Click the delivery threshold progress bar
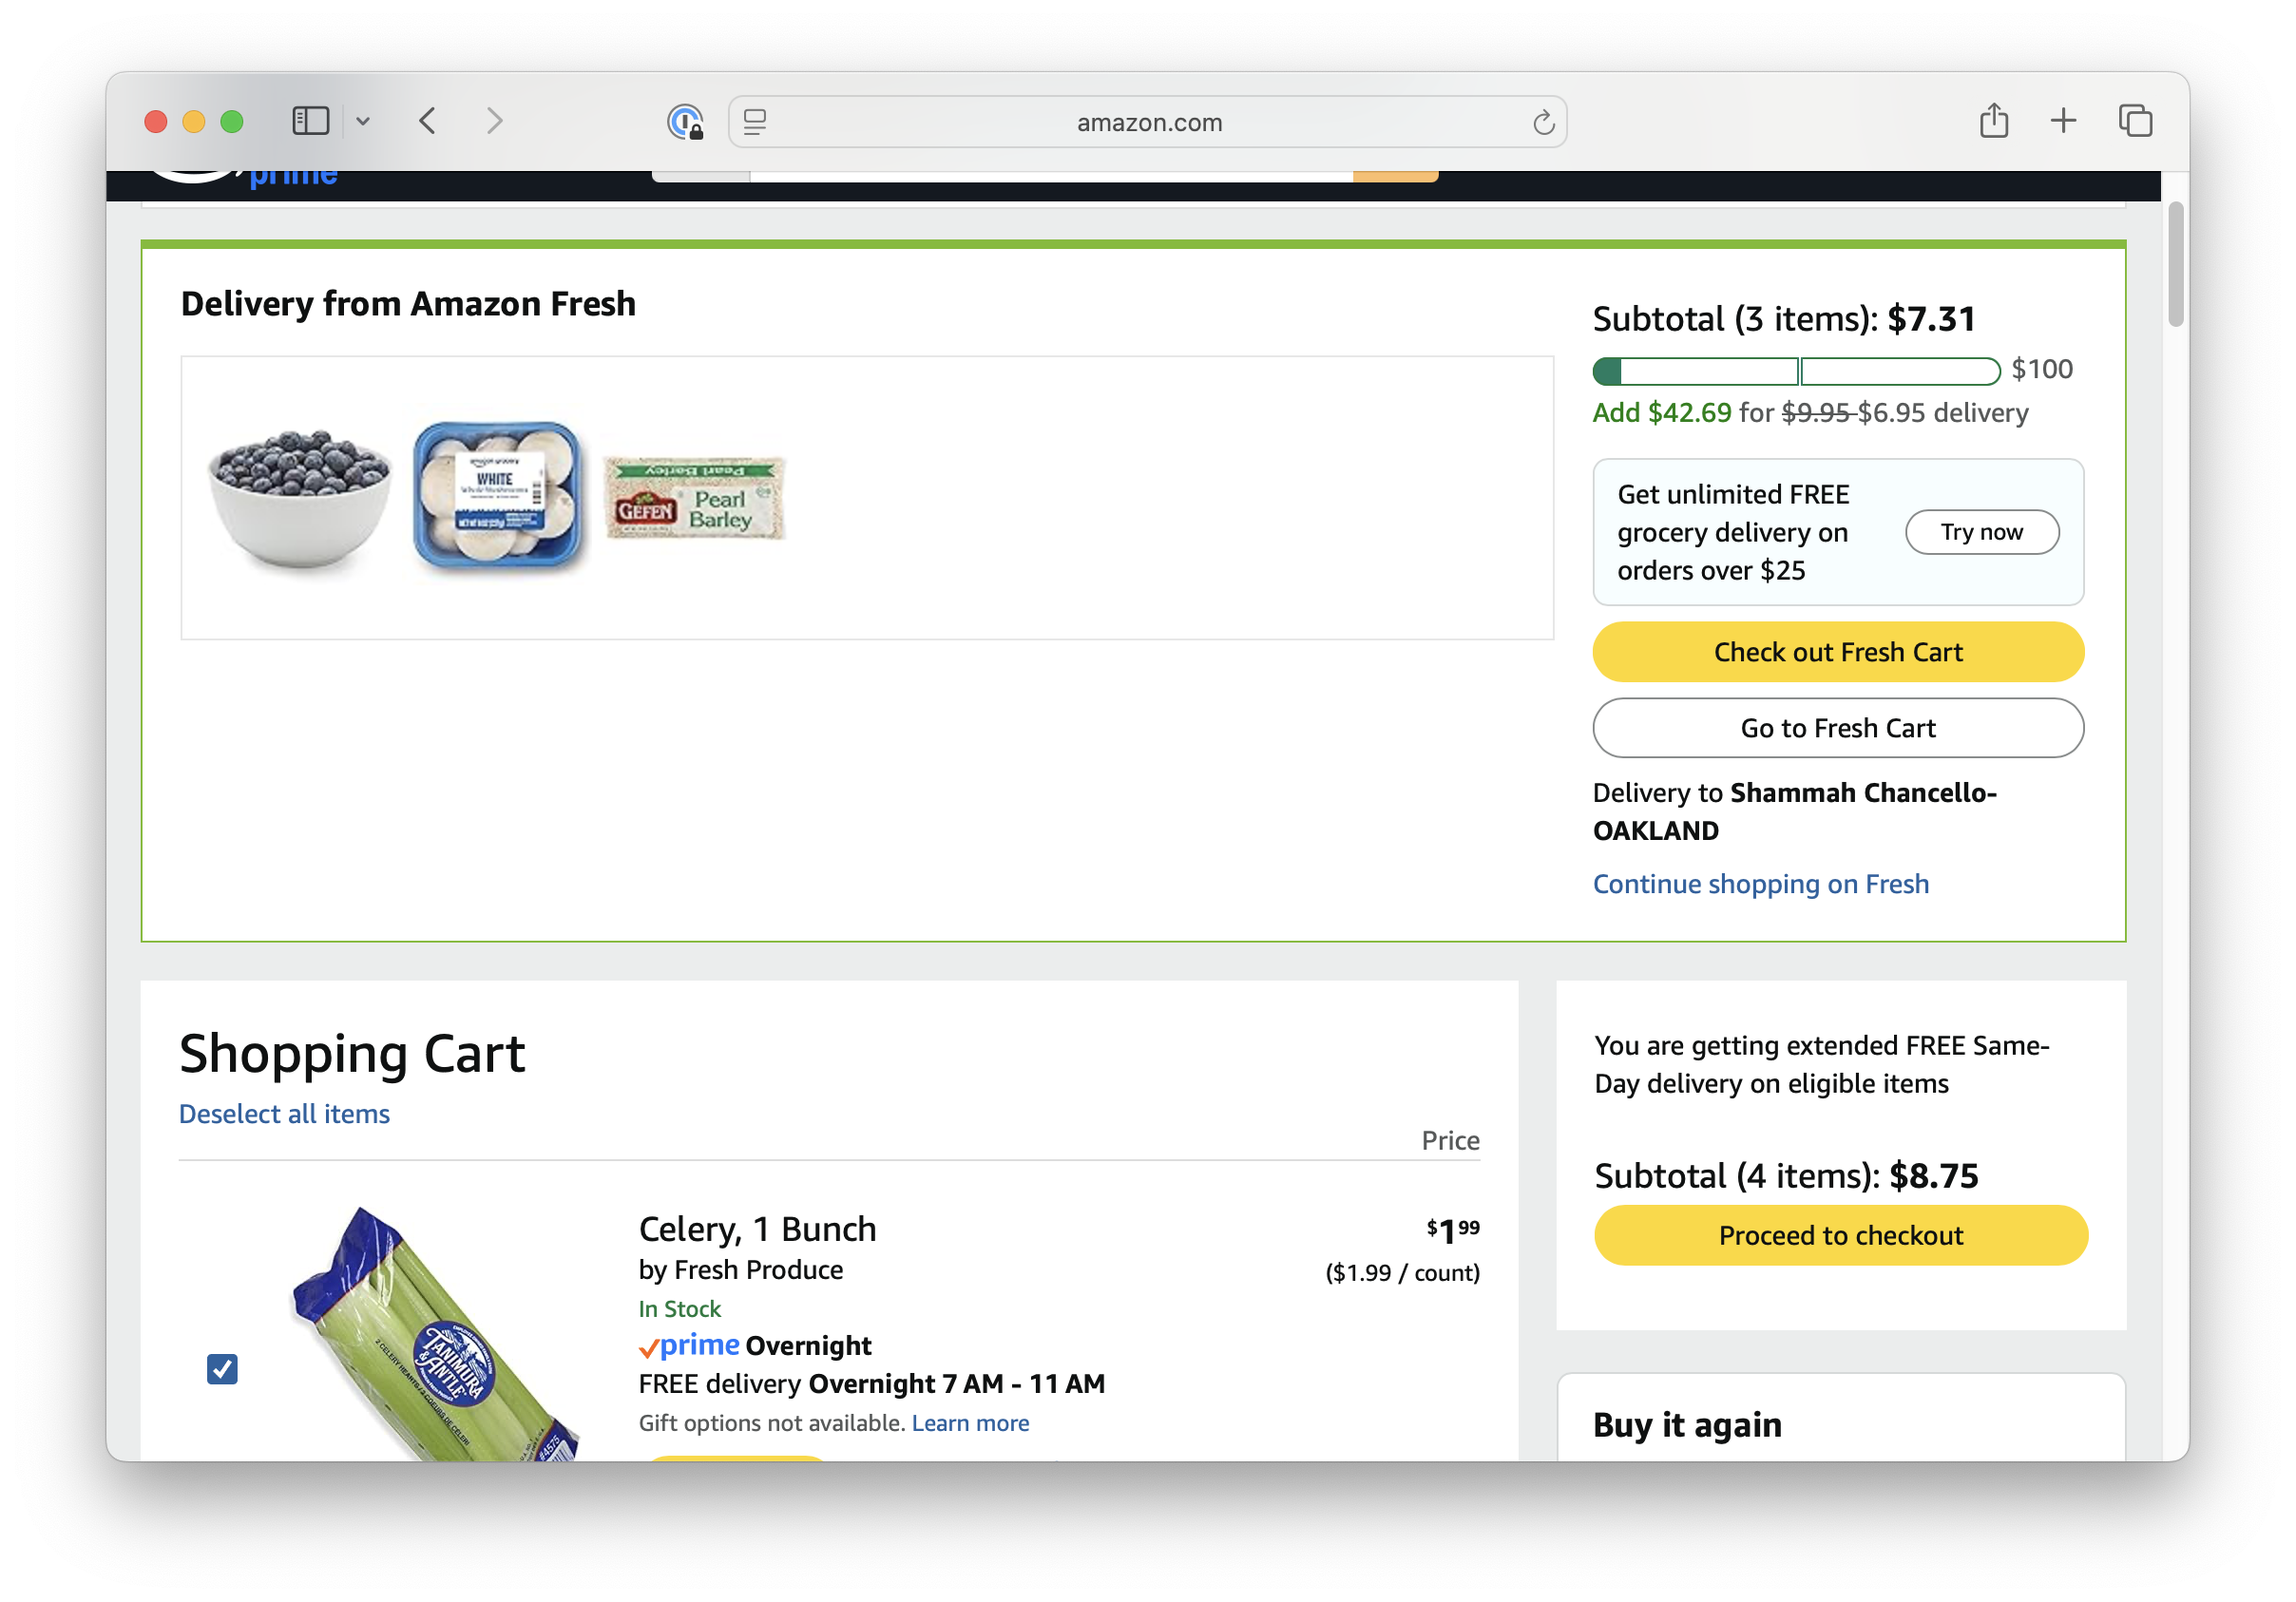The width and height of the screenshot is (2296, 1602). point(1795,371)
